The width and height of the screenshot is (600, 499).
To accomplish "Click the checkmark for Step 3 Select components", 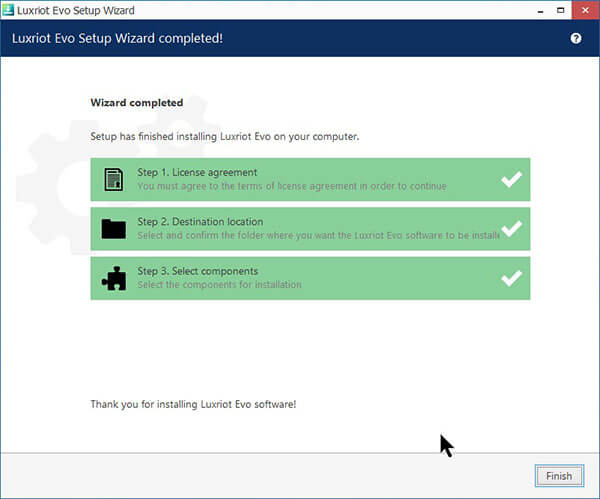I will 511,278.
